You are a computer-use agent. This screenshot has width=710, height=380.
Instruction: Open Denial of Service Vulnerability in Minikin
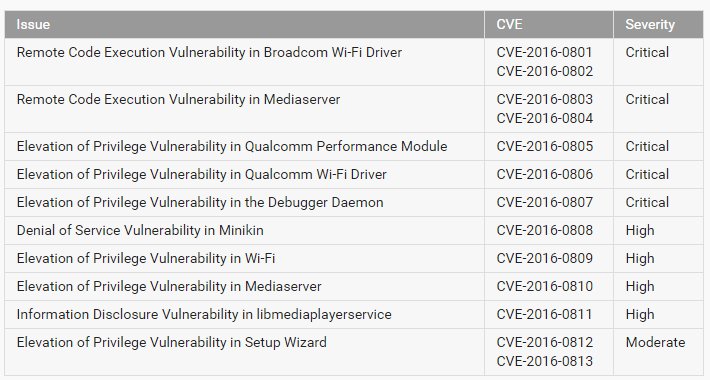tap(140, 231)
